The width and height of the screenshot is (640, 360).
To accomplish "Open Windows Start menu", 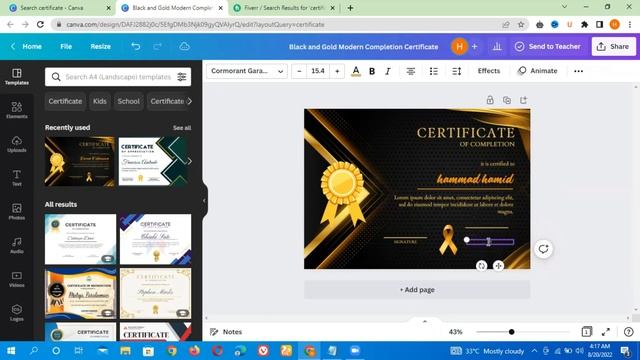I will pos(11,351).
